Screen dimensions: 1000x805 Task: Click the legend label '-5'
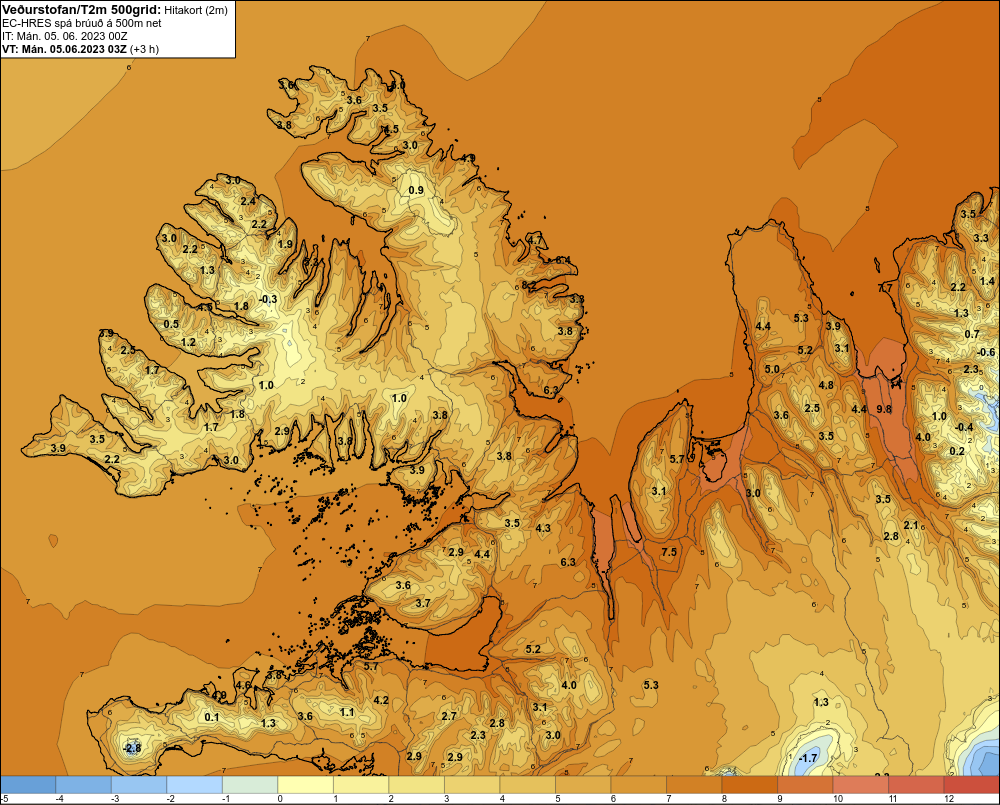point(4,799)
